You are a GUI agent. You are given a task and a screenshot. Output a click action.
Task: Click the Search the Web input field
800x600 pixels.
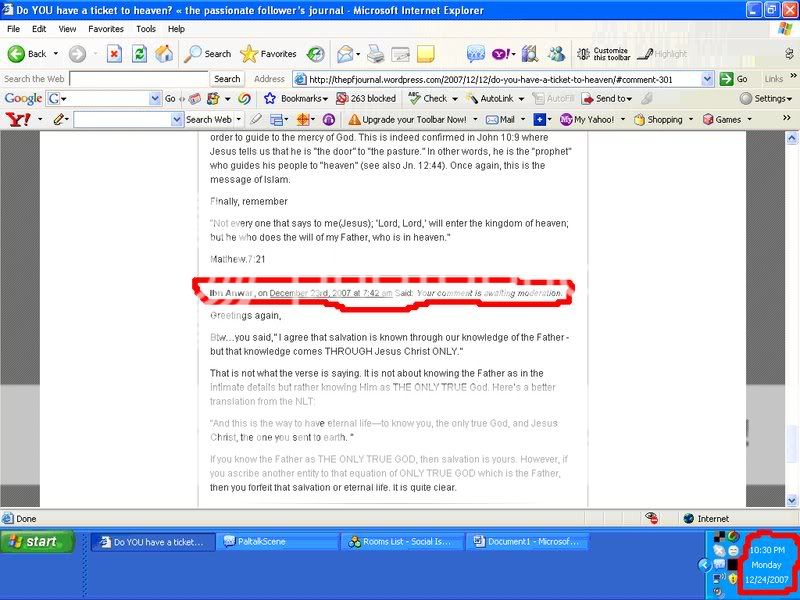pos(138,79)
